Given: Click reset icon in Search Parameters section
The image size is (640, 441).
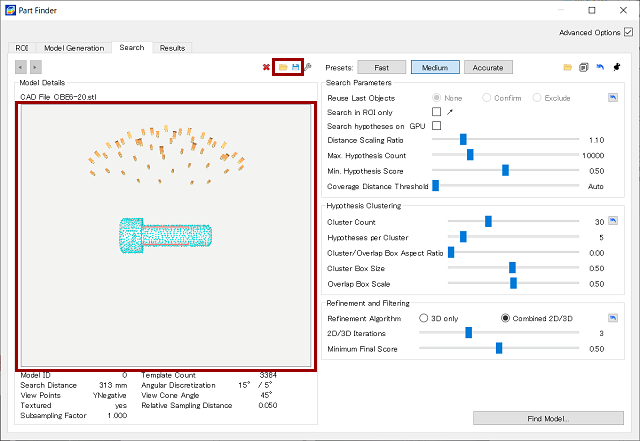Looking at the screenshot, I should (613, 98).
